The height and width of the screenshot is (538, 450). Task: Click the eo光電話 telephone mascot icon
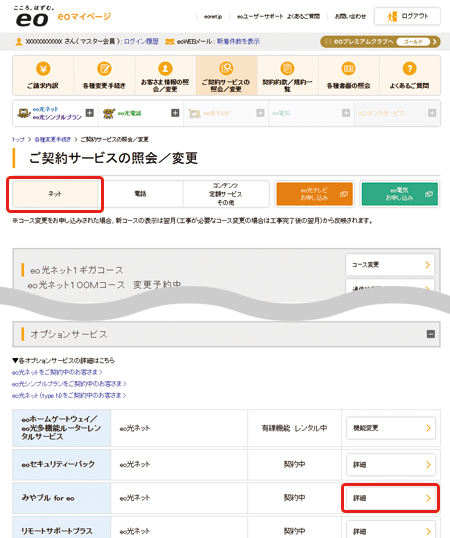(109, 113)
